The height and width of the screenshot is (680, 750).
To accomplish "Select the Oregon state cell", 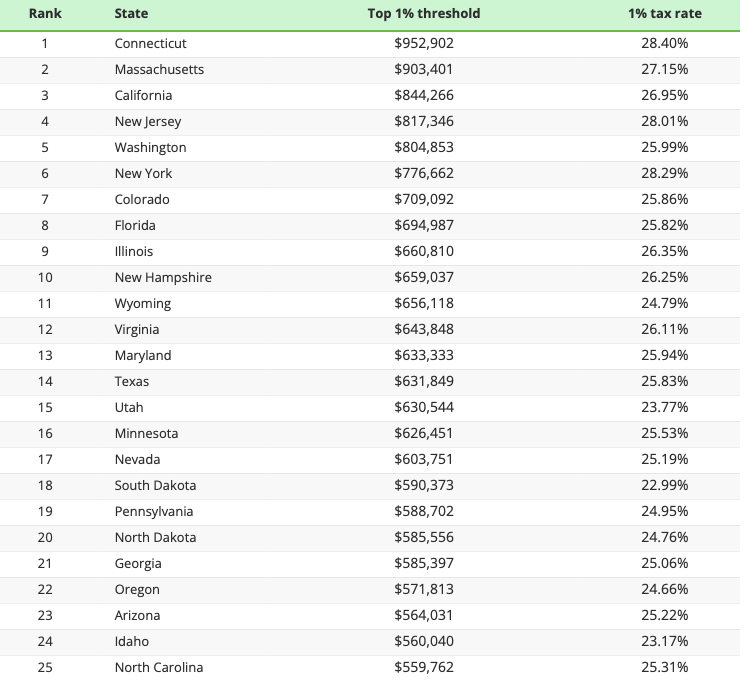I will point(137,590).
